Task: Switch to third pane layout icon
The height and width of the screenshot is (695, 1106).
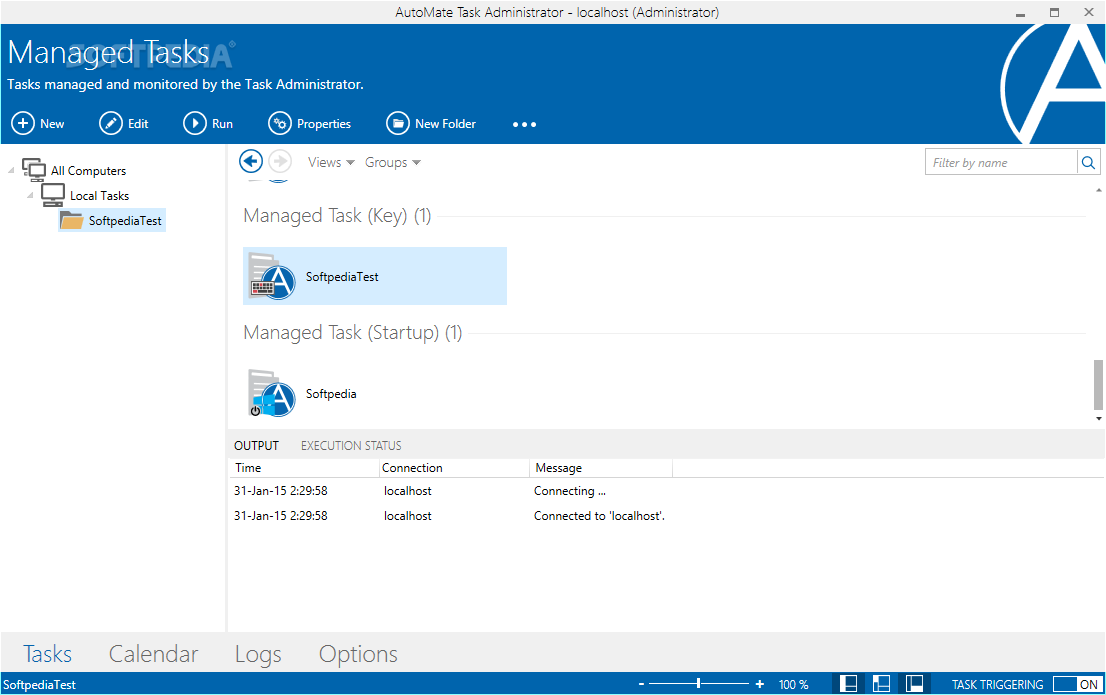Action: pyautogui.click(x=914, y=684)
